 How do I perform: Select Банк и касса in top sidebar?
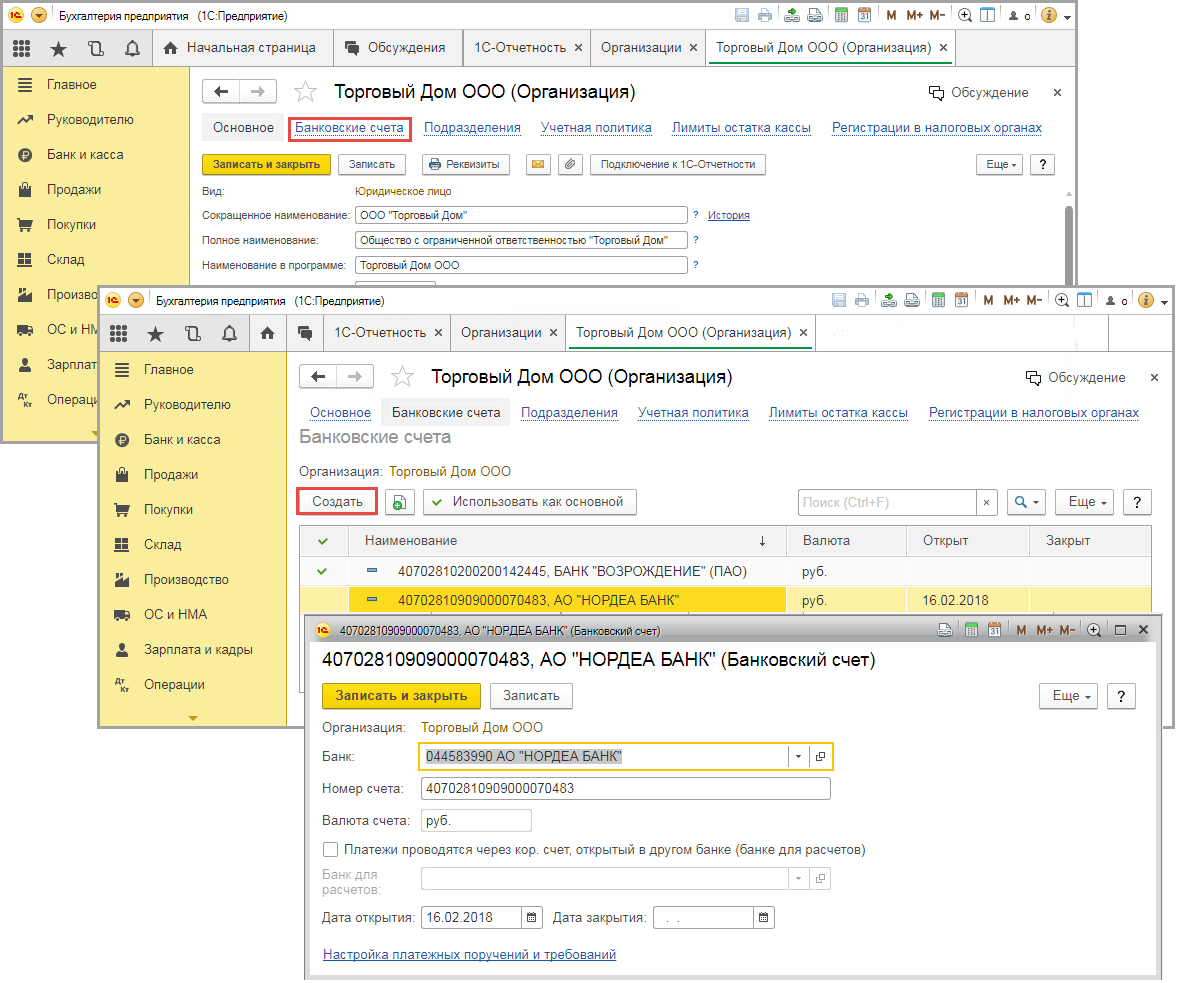85,155
